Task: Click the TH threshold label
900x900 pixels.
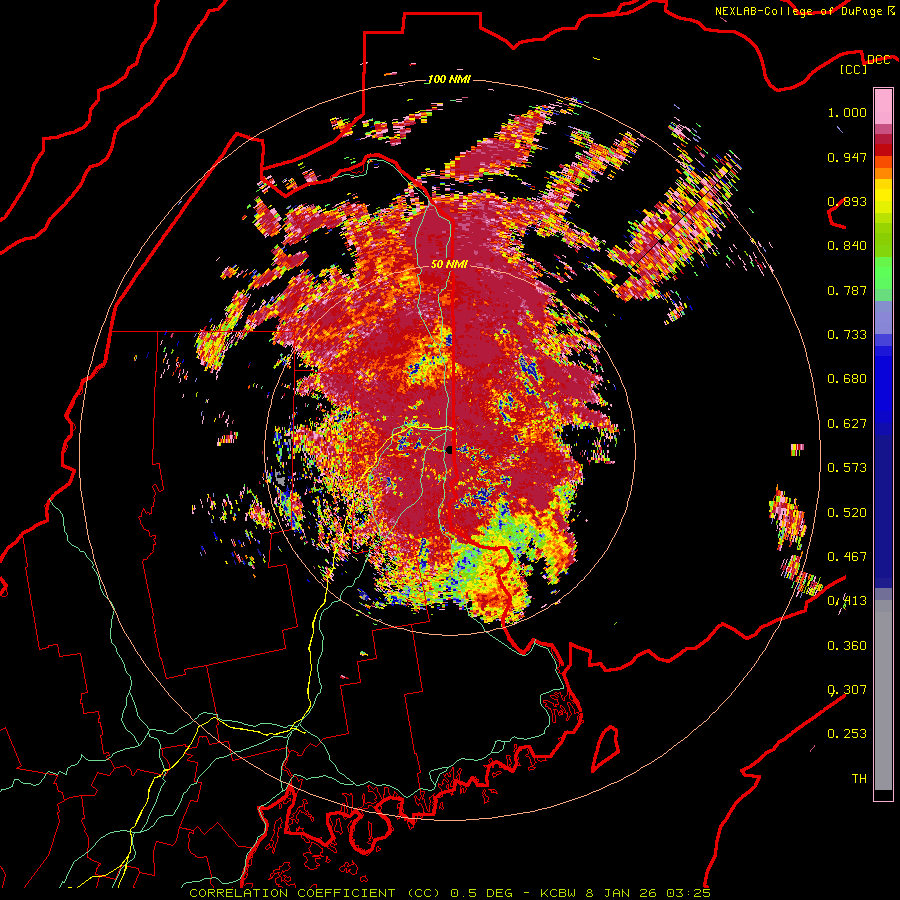Action: point(859,779)
